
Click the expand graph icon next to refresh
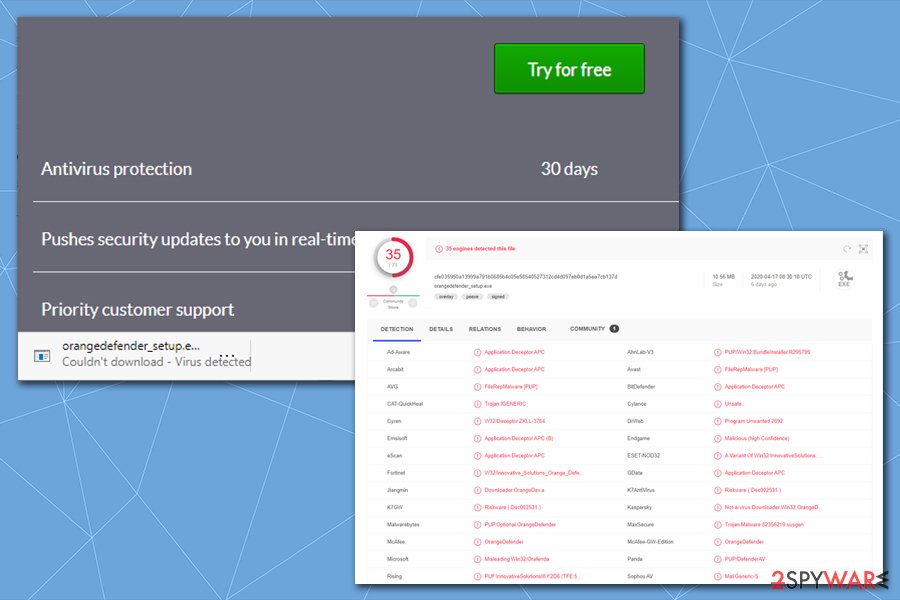tap(863, 249)
